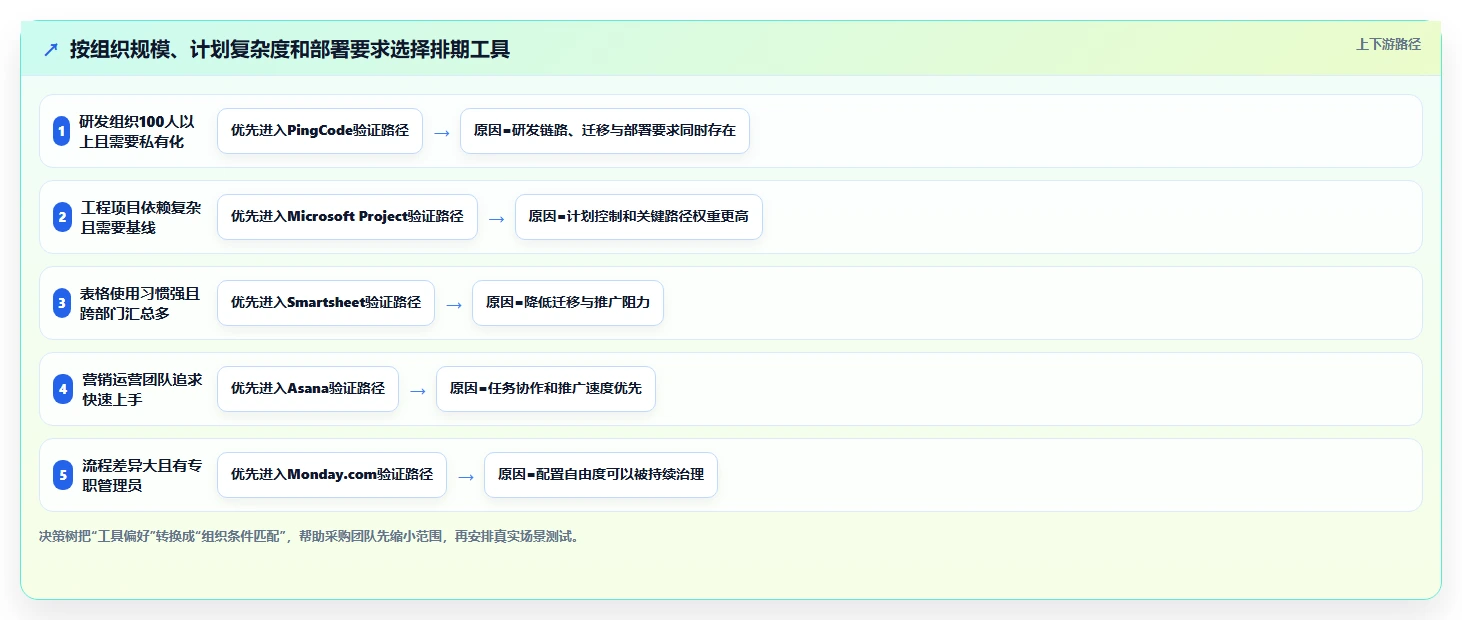1462x620 pixels.
Task: Click reason 计划控制和关键路径权重更高
Action: 639,217
